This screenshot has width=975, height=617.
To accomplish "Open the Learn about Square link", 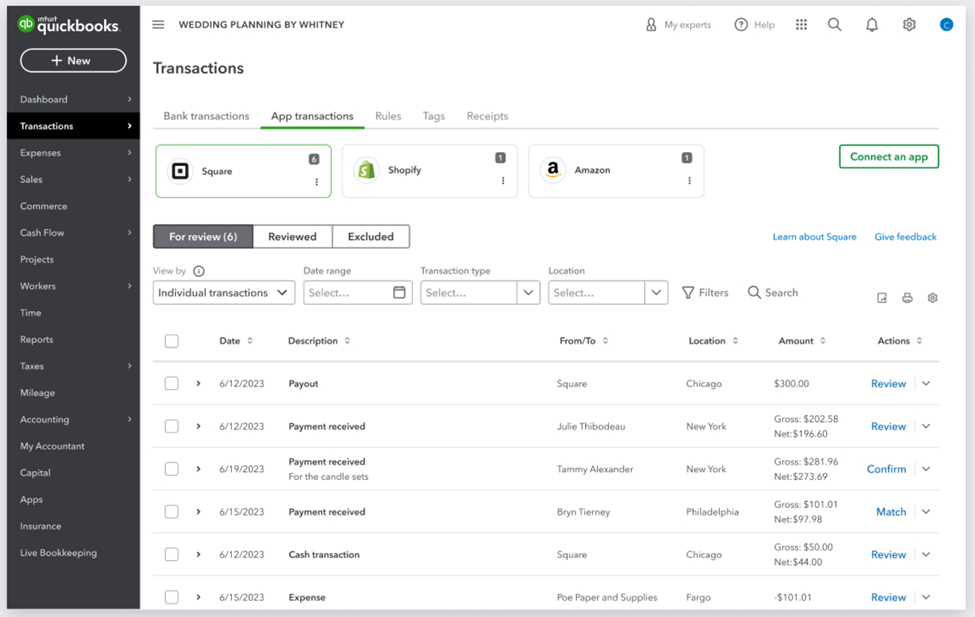I will [814, 237].
